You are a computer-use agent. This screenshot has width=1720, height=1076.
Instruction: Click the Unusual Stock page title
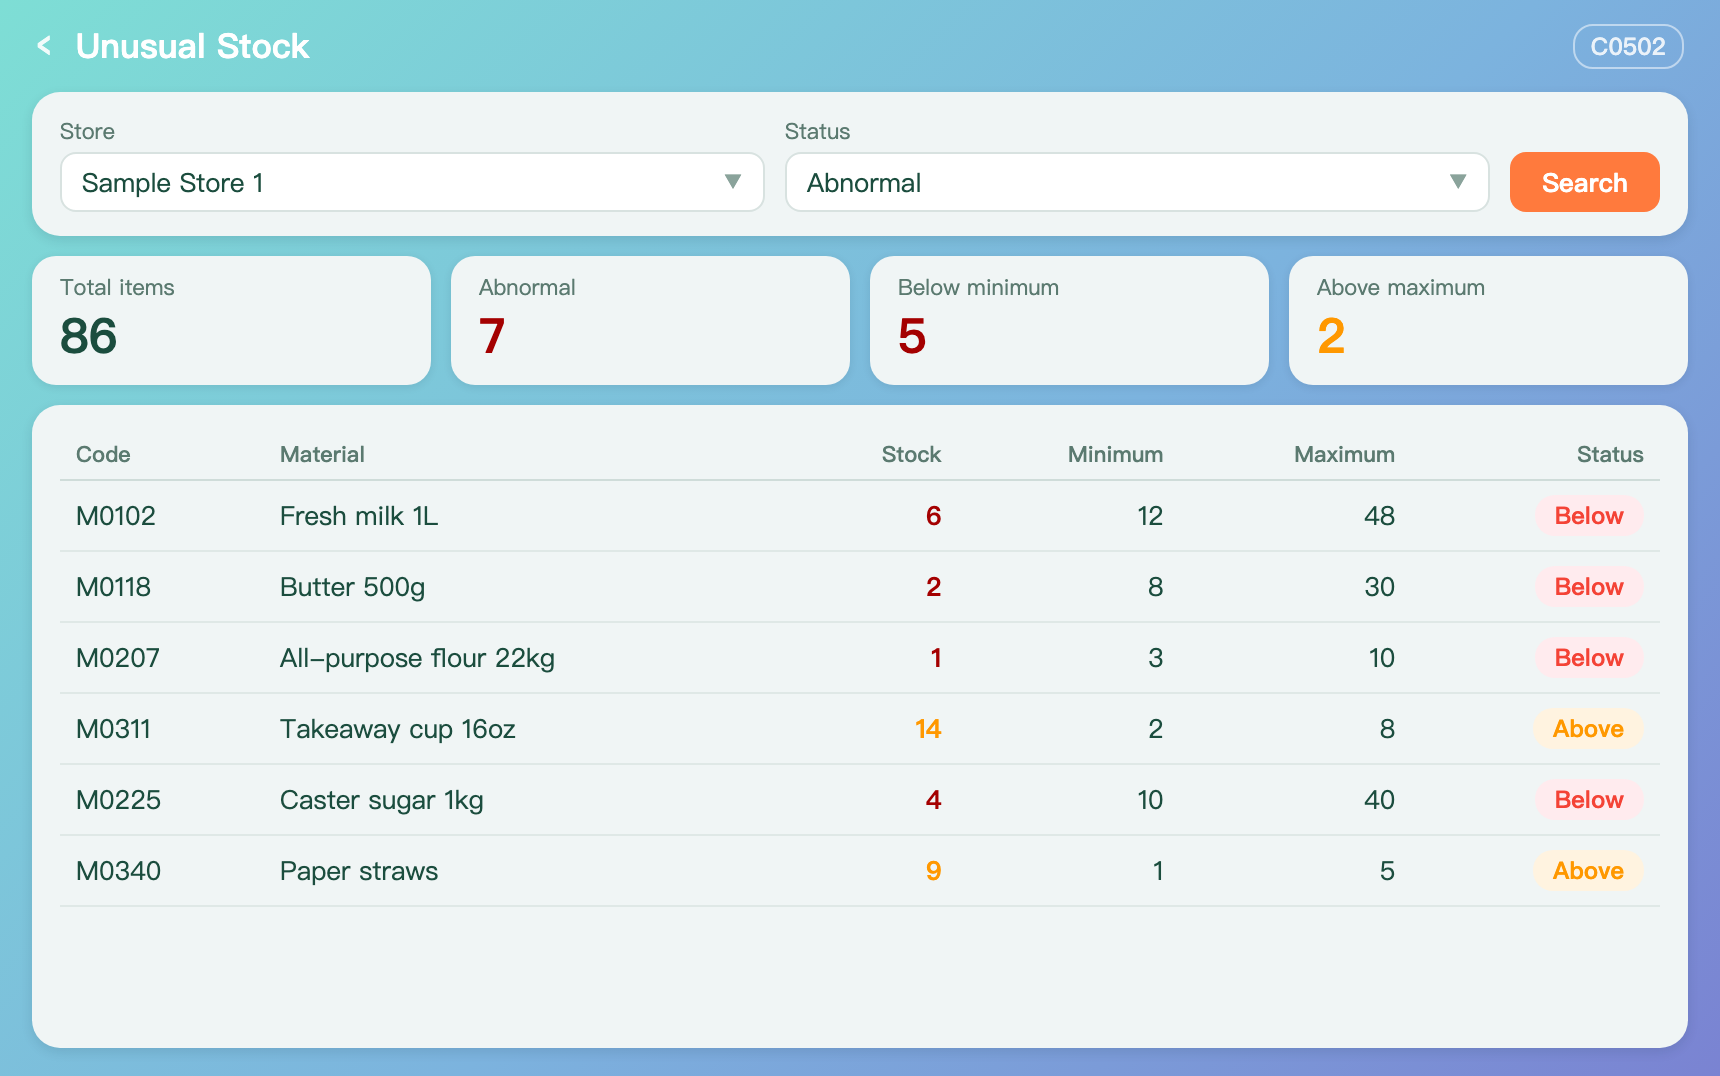(x=193, y=46)
